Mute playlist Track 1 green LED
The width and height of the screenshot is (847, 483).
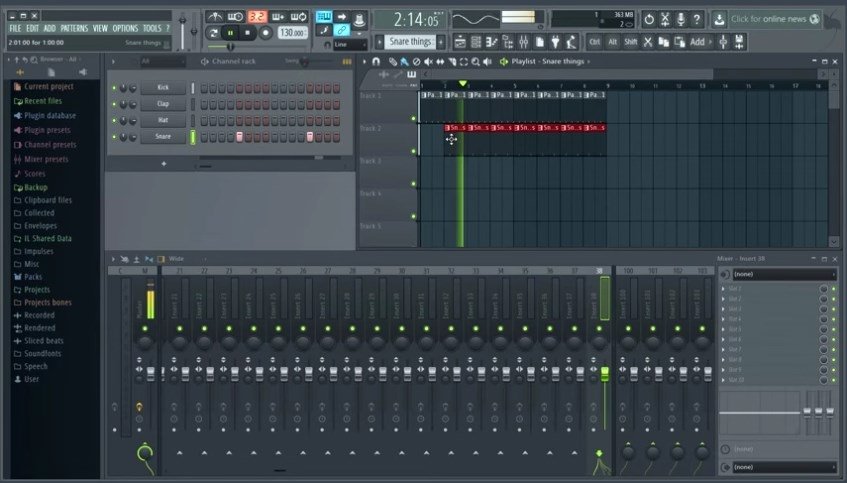414,118
